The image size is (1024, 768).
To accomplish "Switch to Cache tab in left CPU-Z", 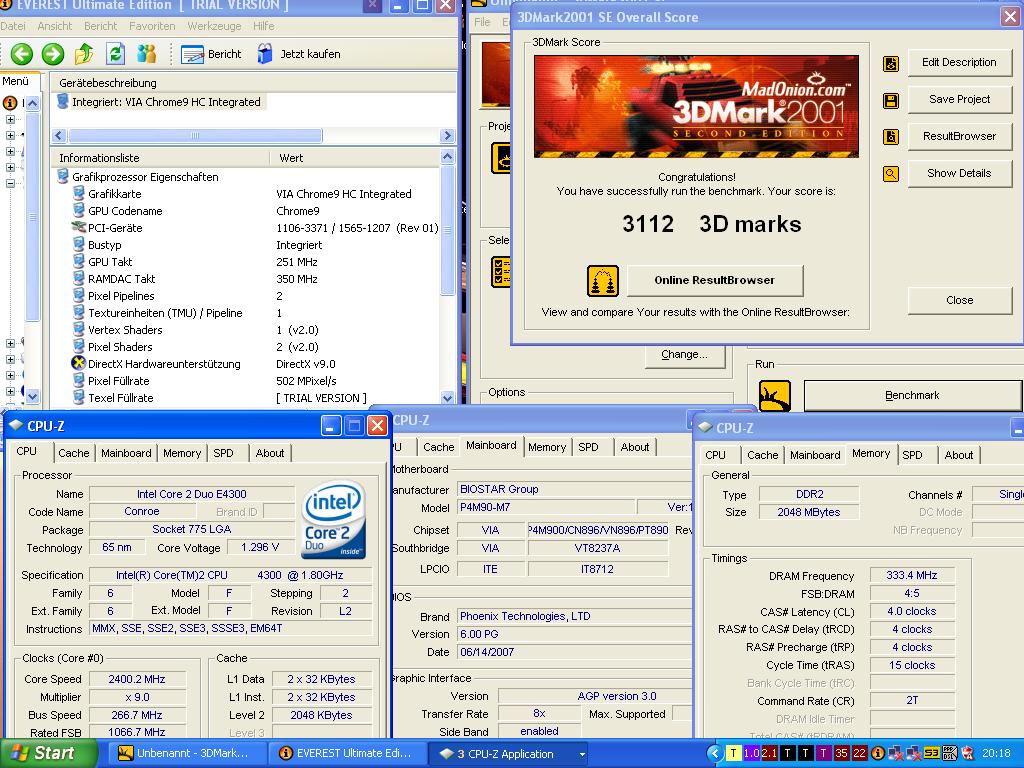I will click(73, 453).
